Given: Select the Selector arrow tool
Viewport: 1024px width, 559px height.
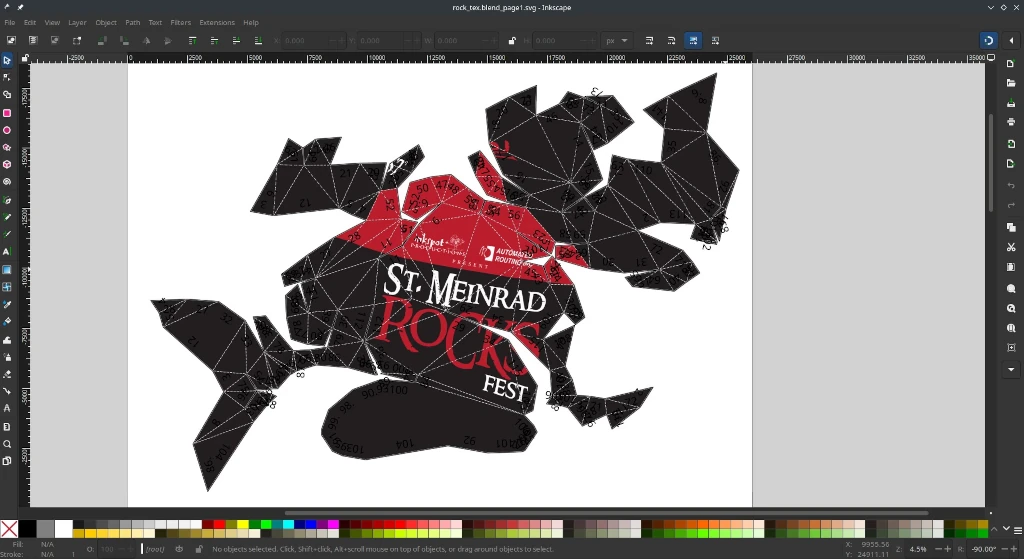Looking at the screenshot, I should pos(7,60).
